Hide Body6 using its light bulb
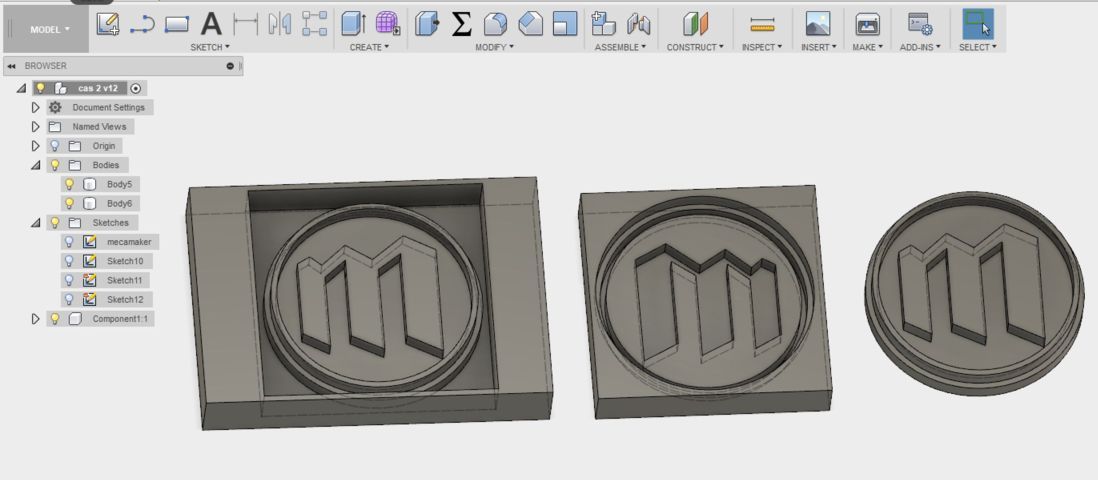 [69, 203]
